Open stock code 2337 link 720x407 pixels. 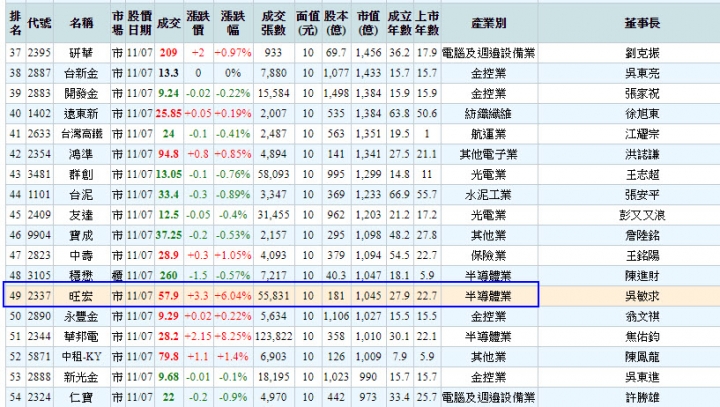tap(39, 296)
